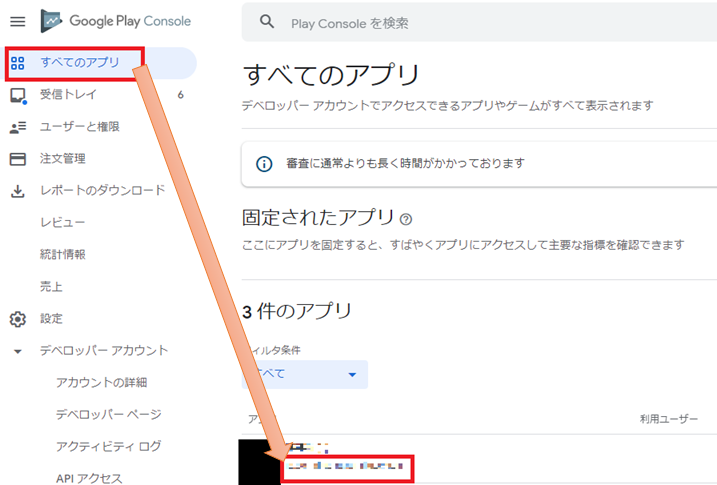Click the Play Console を検索 search field
The width and height of the screenshot is (717, 485).
click(x=479, y=21)
